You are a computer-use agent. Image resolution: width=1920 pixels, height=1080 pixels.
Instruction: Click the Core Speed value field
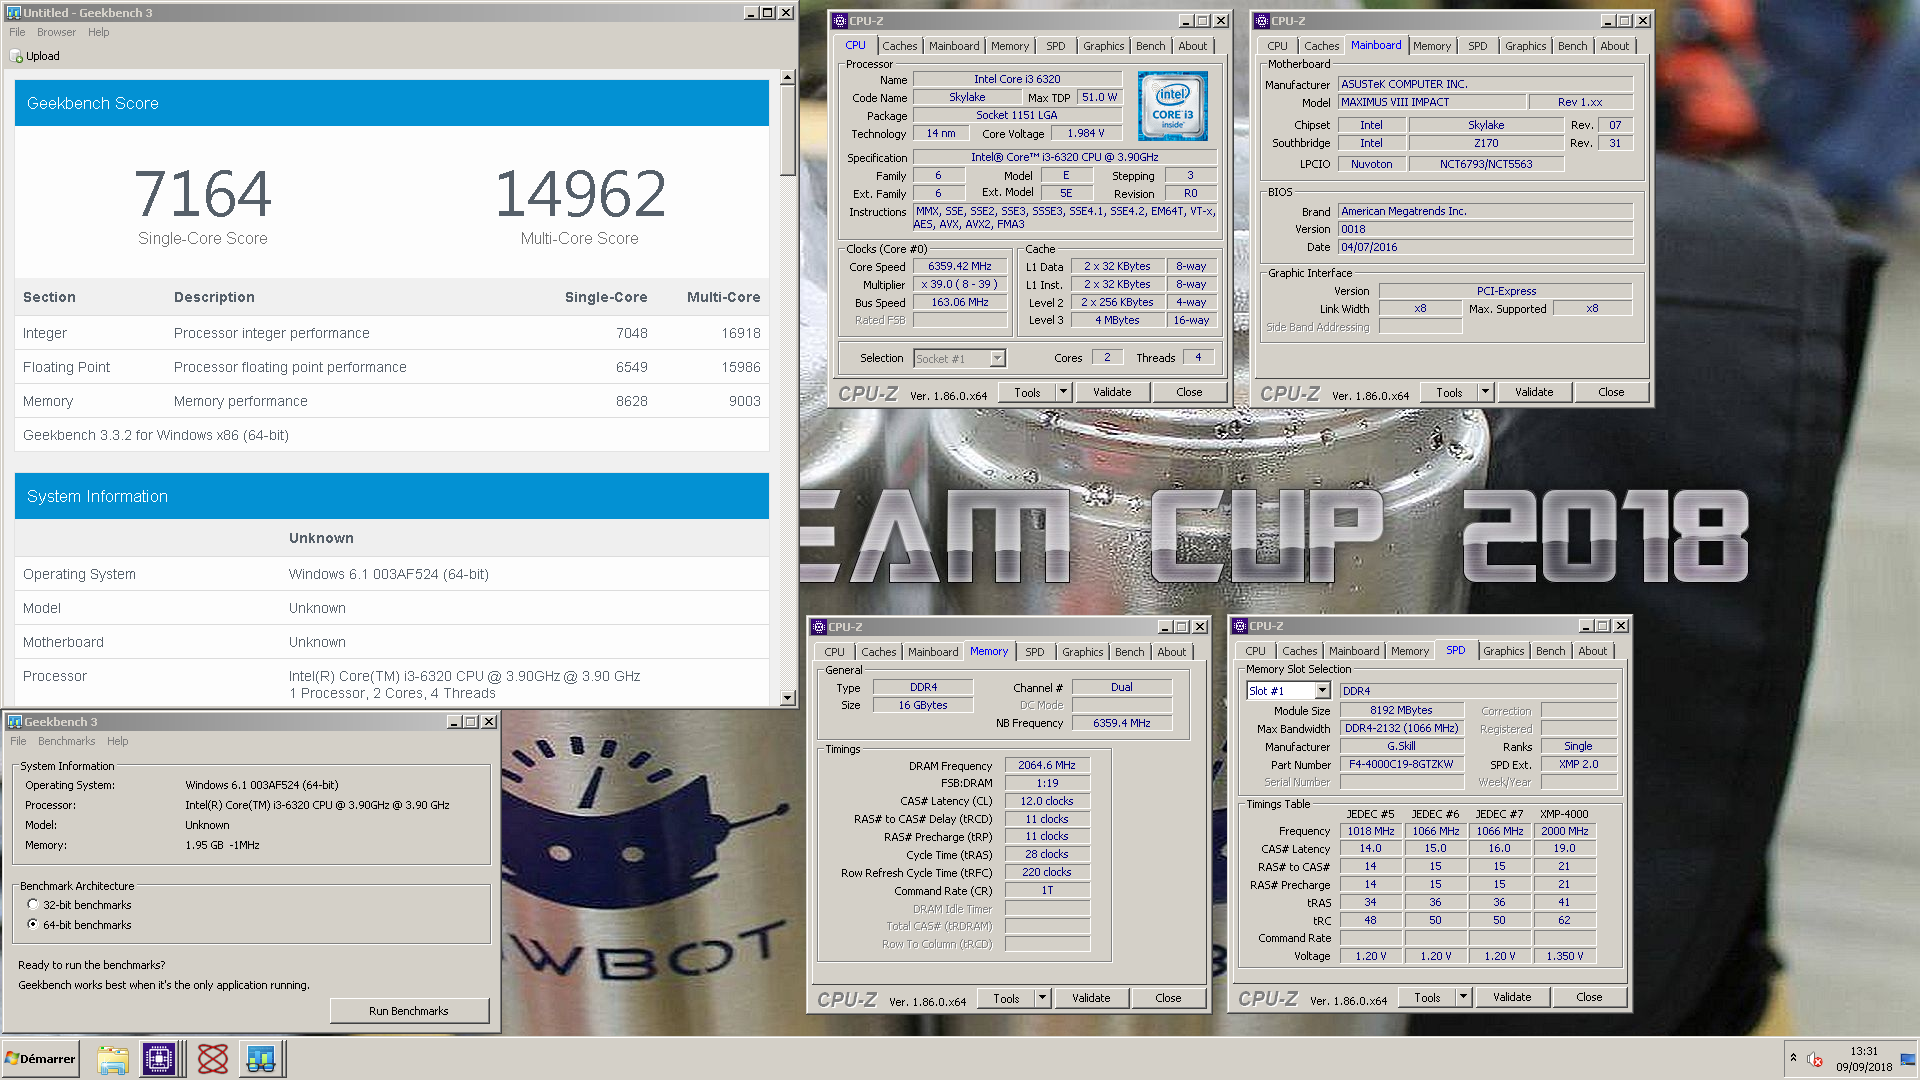click(x=960, y=267)
